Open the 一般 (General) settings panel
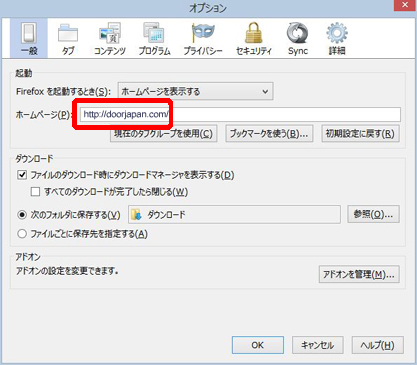 29,38
